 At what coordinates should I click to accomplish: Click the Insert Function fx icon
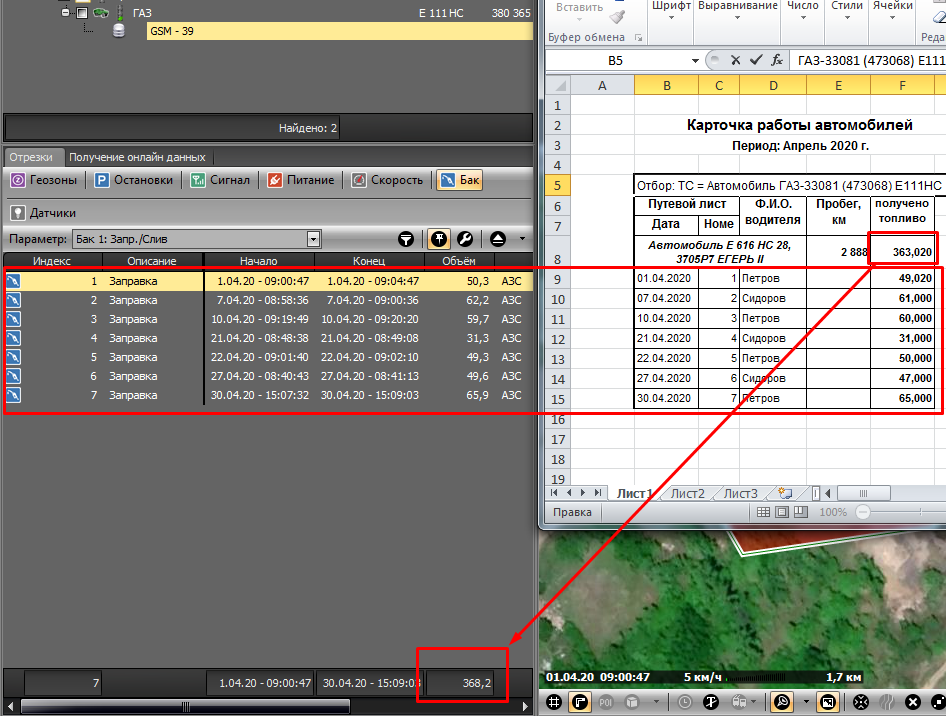[x=777, y=60]
